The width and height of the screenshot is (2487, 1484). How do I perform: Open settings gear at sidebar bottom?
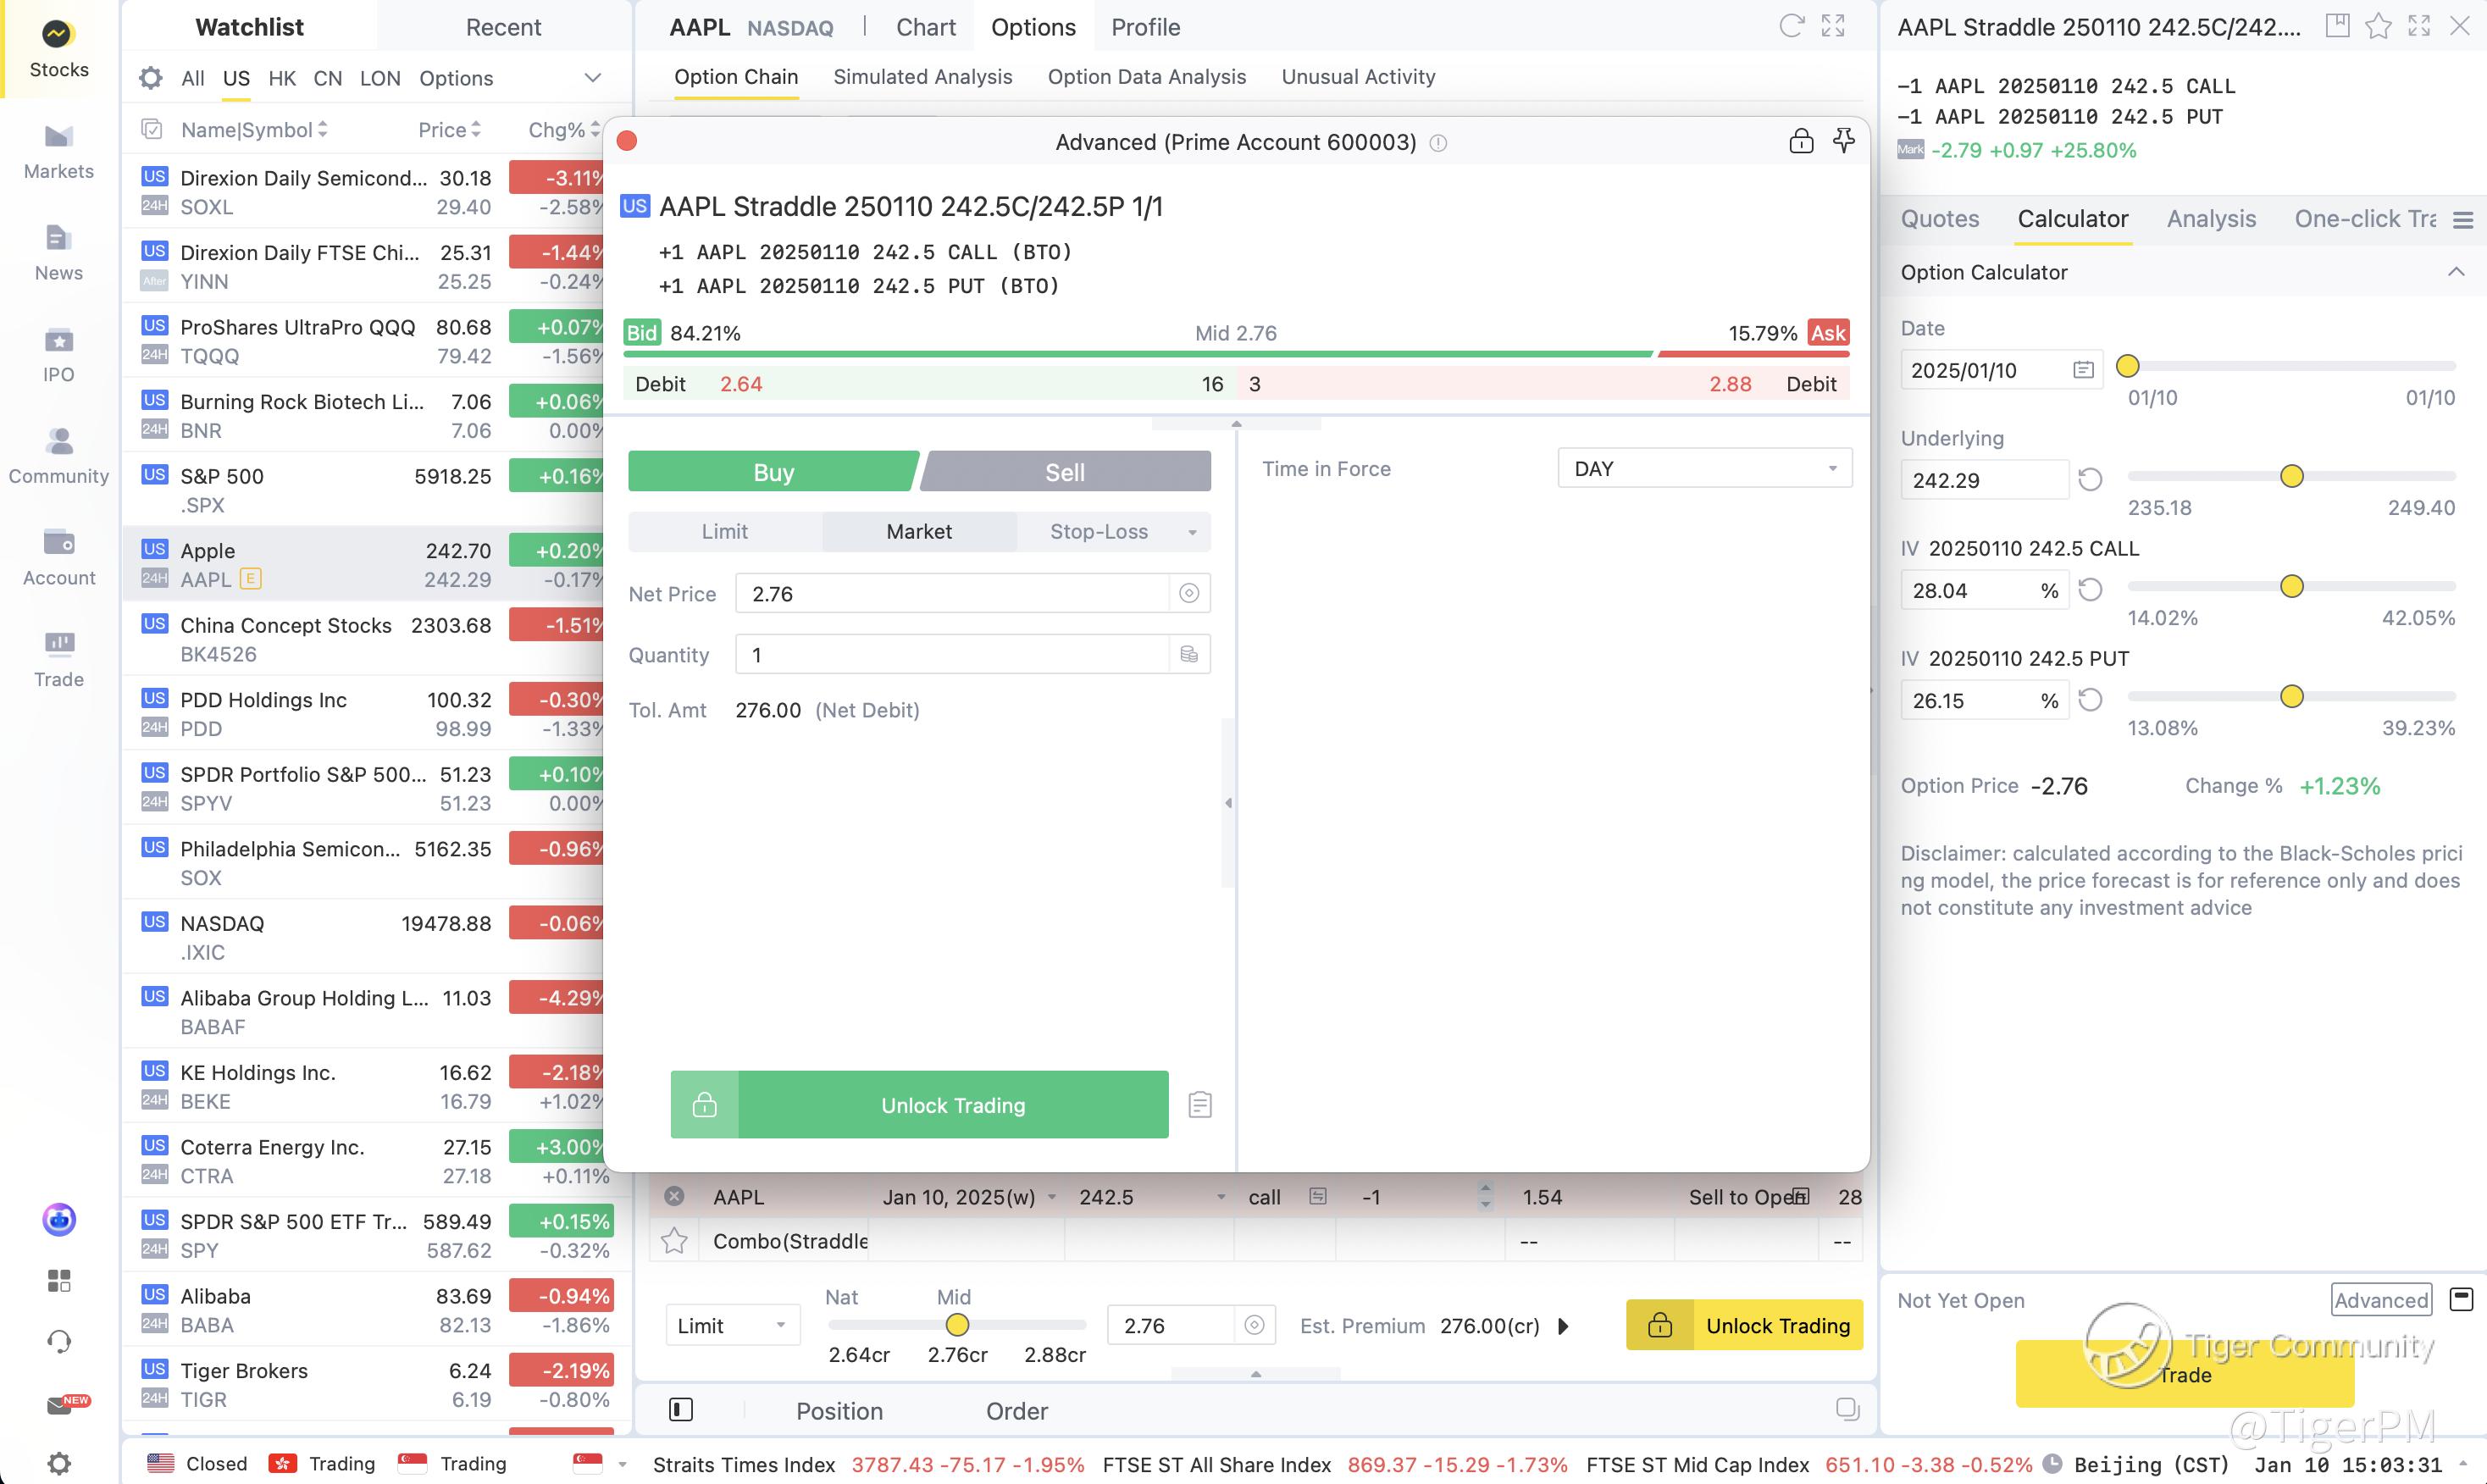(x=59, y=1463)
